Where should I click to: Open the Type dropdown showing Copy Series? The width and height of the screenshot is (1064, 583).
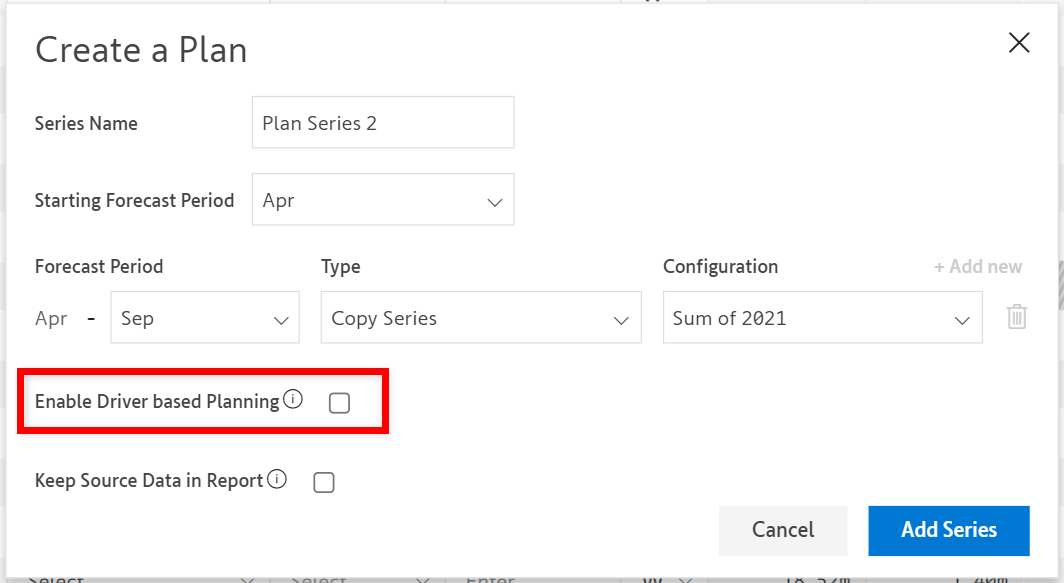click(x=481, y=318)
